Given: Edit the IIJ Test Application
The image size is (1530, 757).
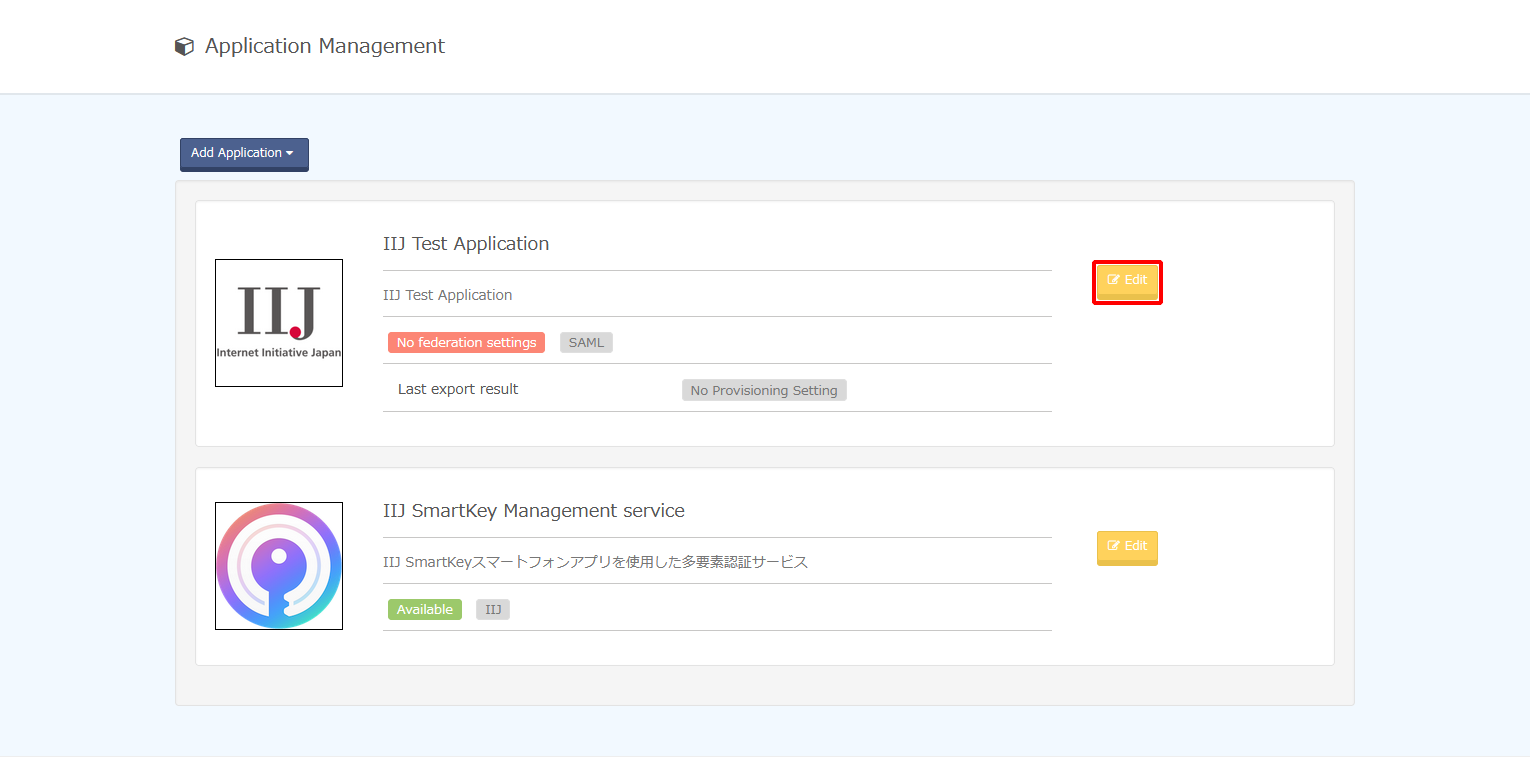Looking at the screenshot, I should click(x=1127, y=281).
